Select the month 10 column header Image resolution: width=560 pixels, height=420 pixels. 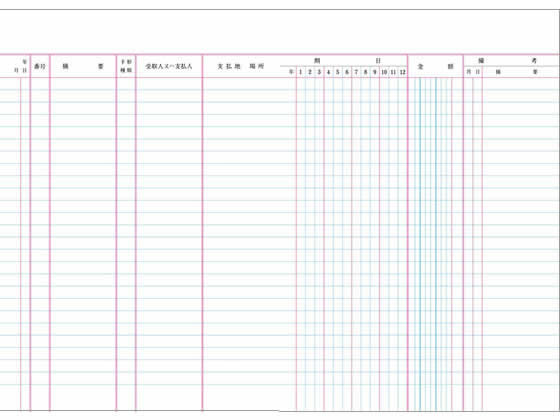[384, 72]
